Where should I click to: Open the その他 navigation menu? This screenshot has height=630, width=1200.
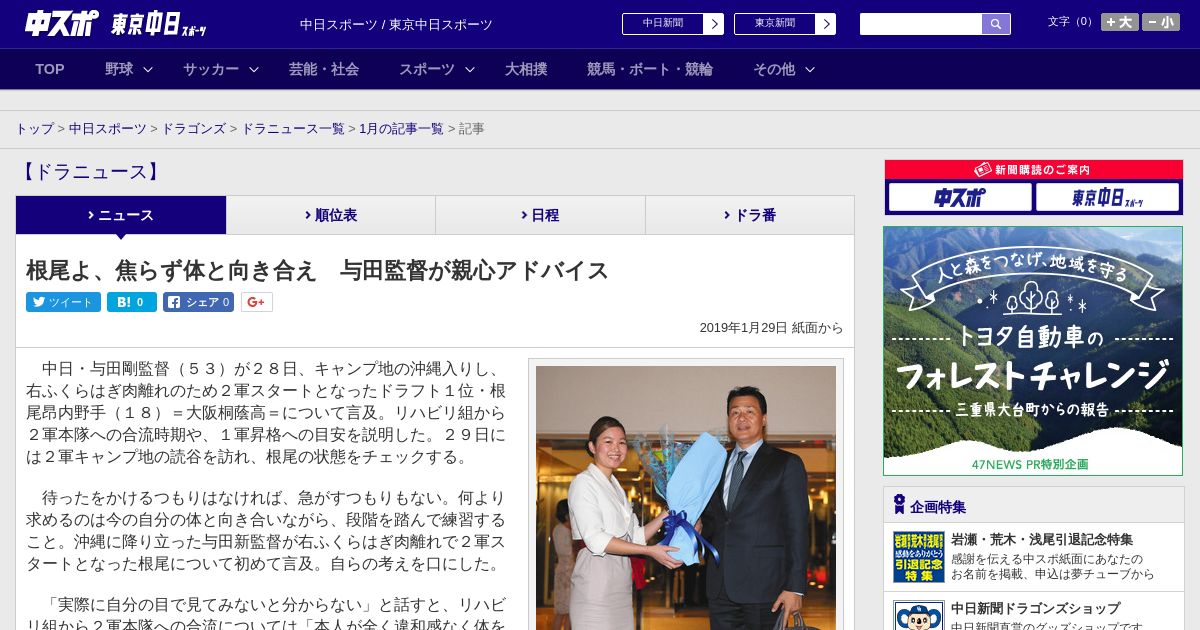coord(774,69)
